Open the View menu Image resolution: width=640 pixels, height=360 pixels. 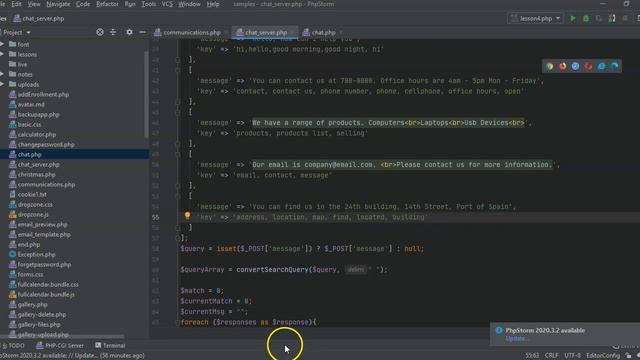click(x=34, y=4)
